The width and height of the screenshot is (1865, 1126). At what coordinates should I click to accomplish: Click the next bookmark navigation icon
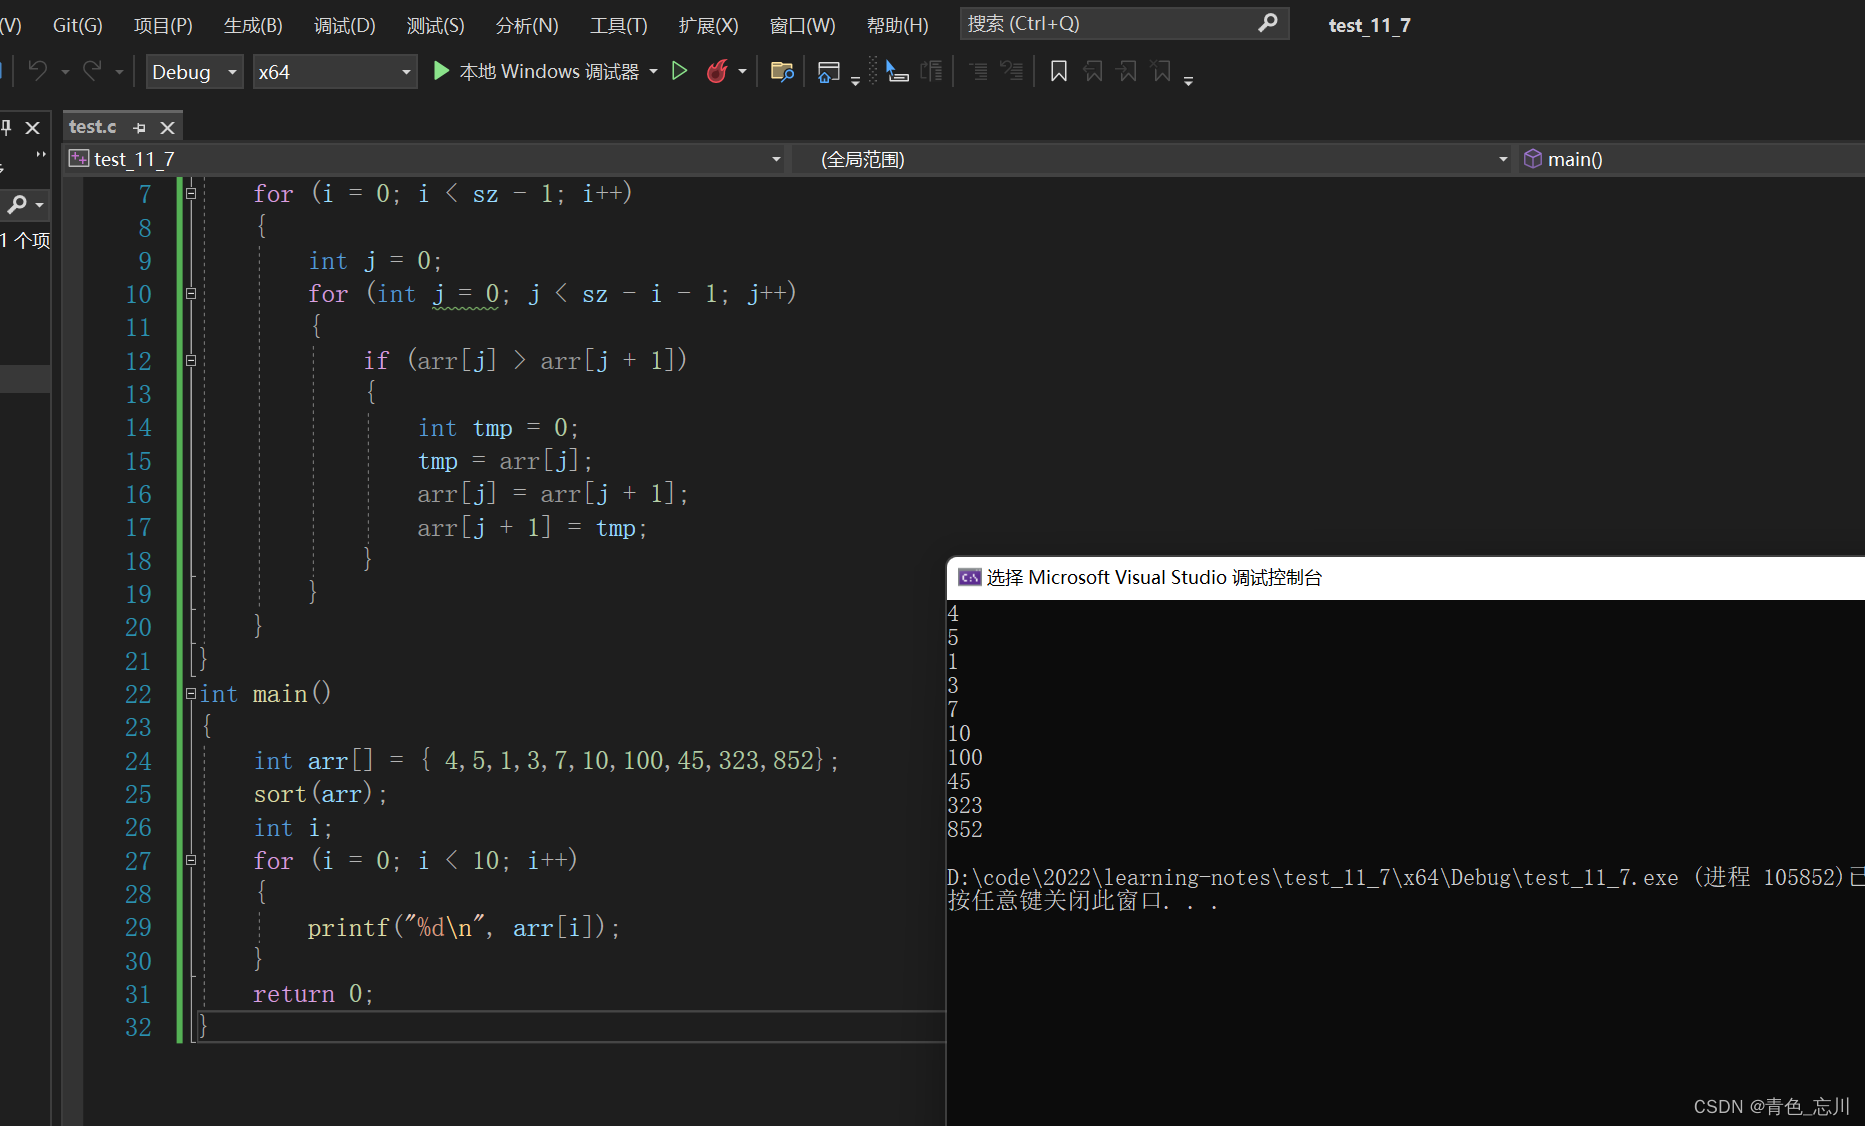[x=1125, y=71]
